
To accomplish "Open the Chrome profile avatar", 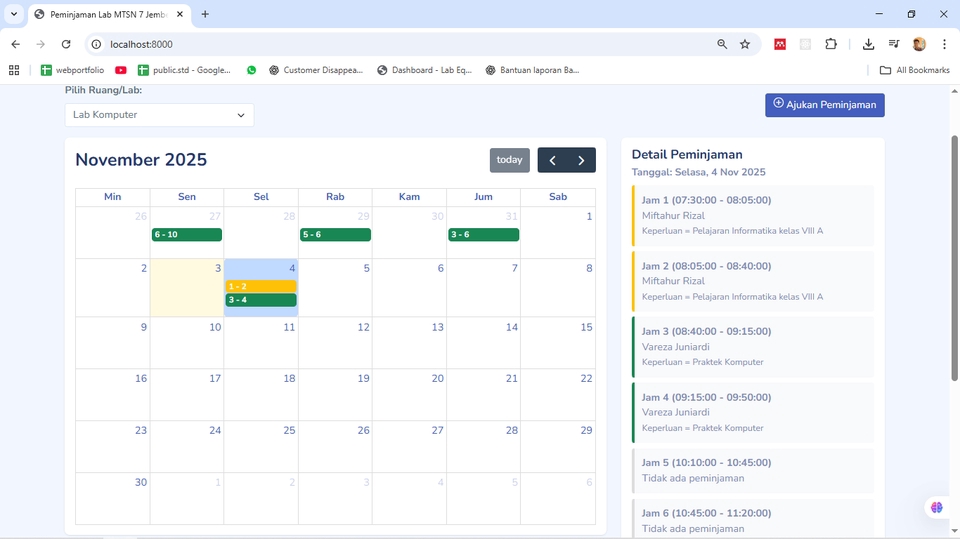I will 919,44.
